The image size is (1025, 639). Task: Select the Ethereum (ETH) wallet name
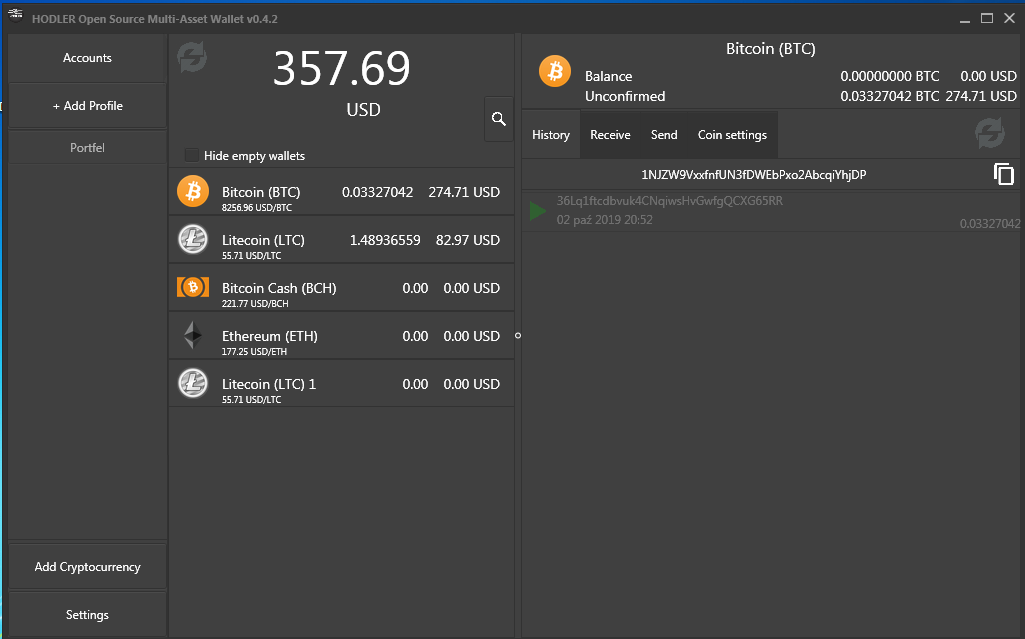pyautogui.click(x=269, y=336)
